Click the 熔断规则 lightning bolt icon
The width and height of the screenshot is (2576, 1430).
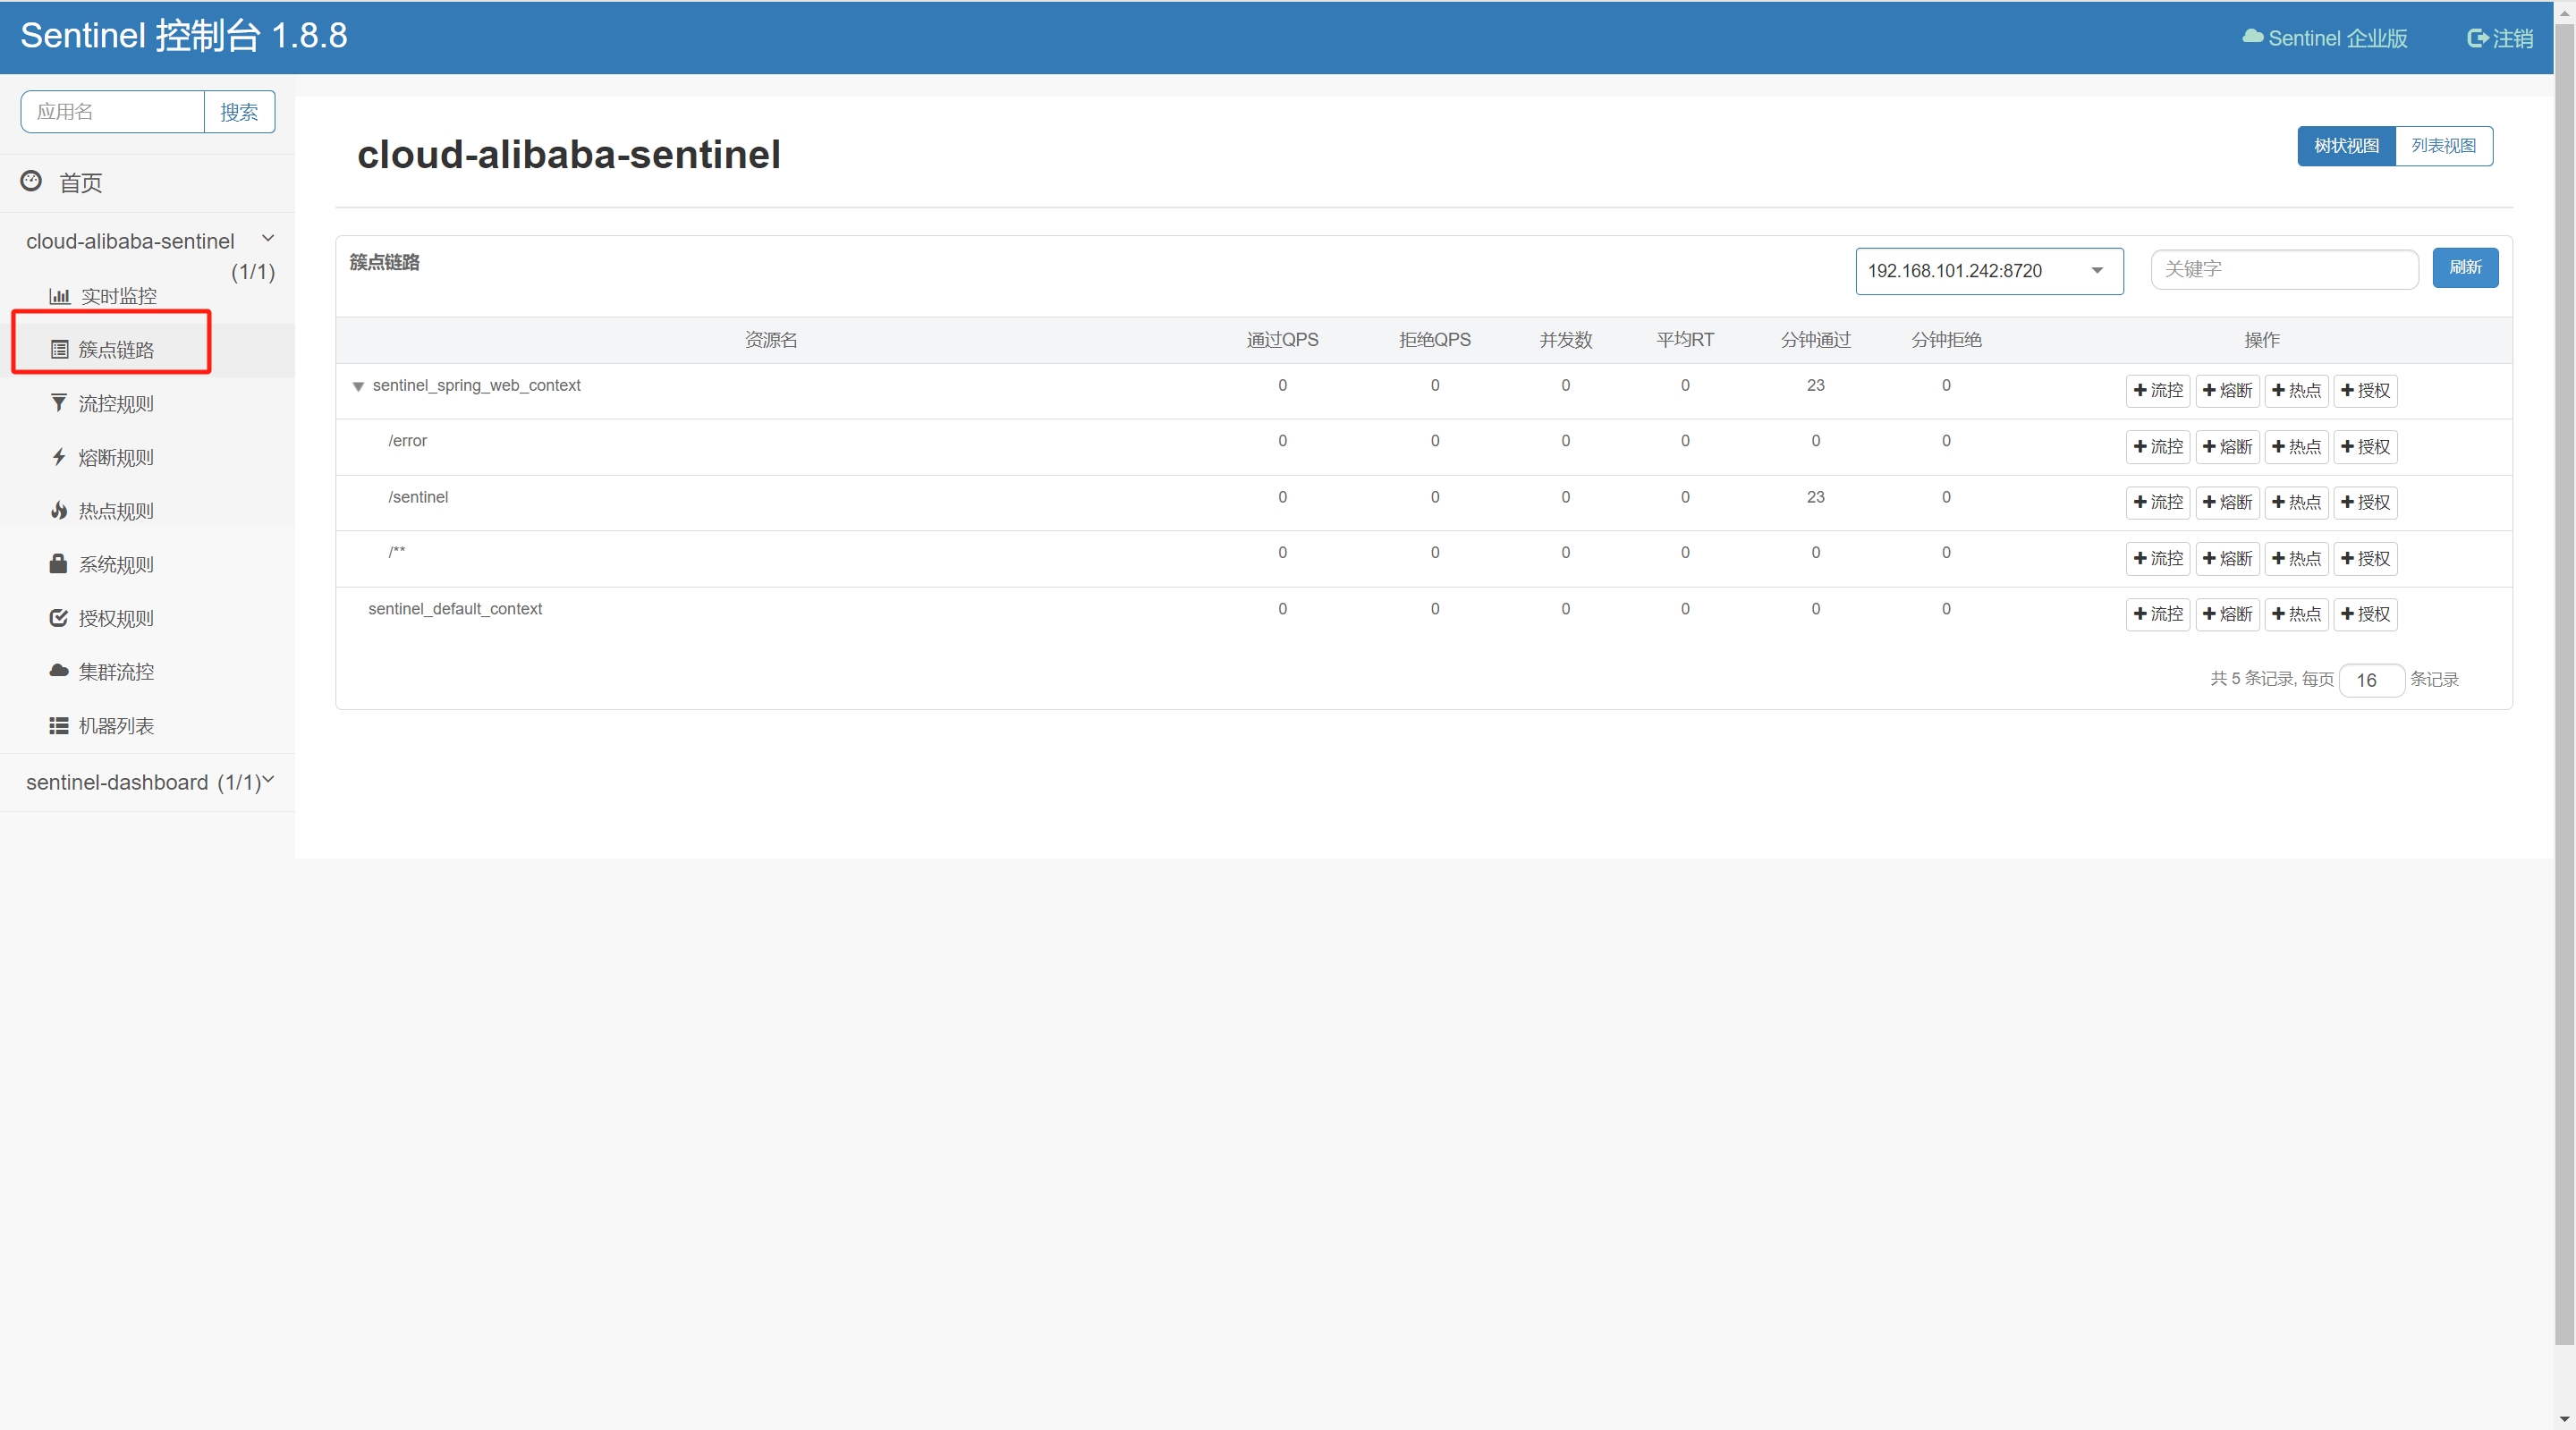pyautogui.click(x=58, y=457)
